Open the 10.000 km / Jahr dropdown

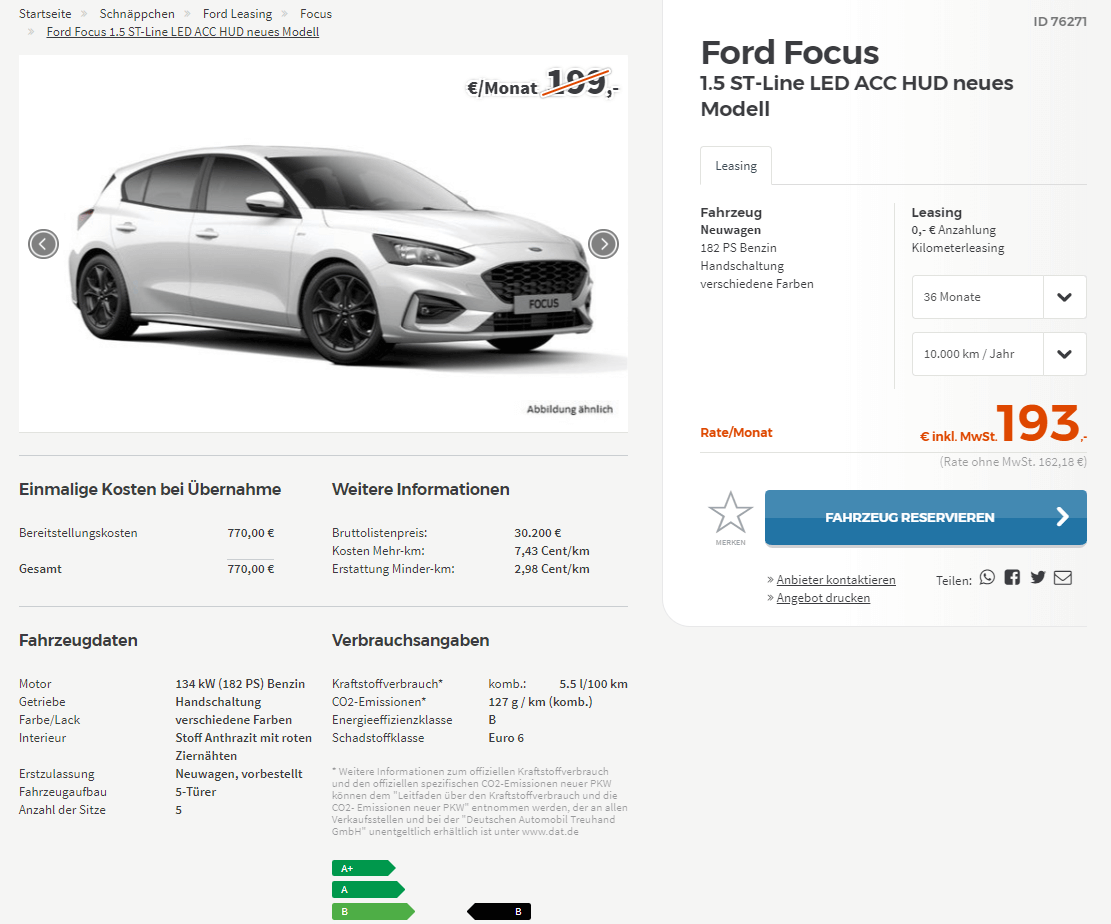[x=999, y=354]
